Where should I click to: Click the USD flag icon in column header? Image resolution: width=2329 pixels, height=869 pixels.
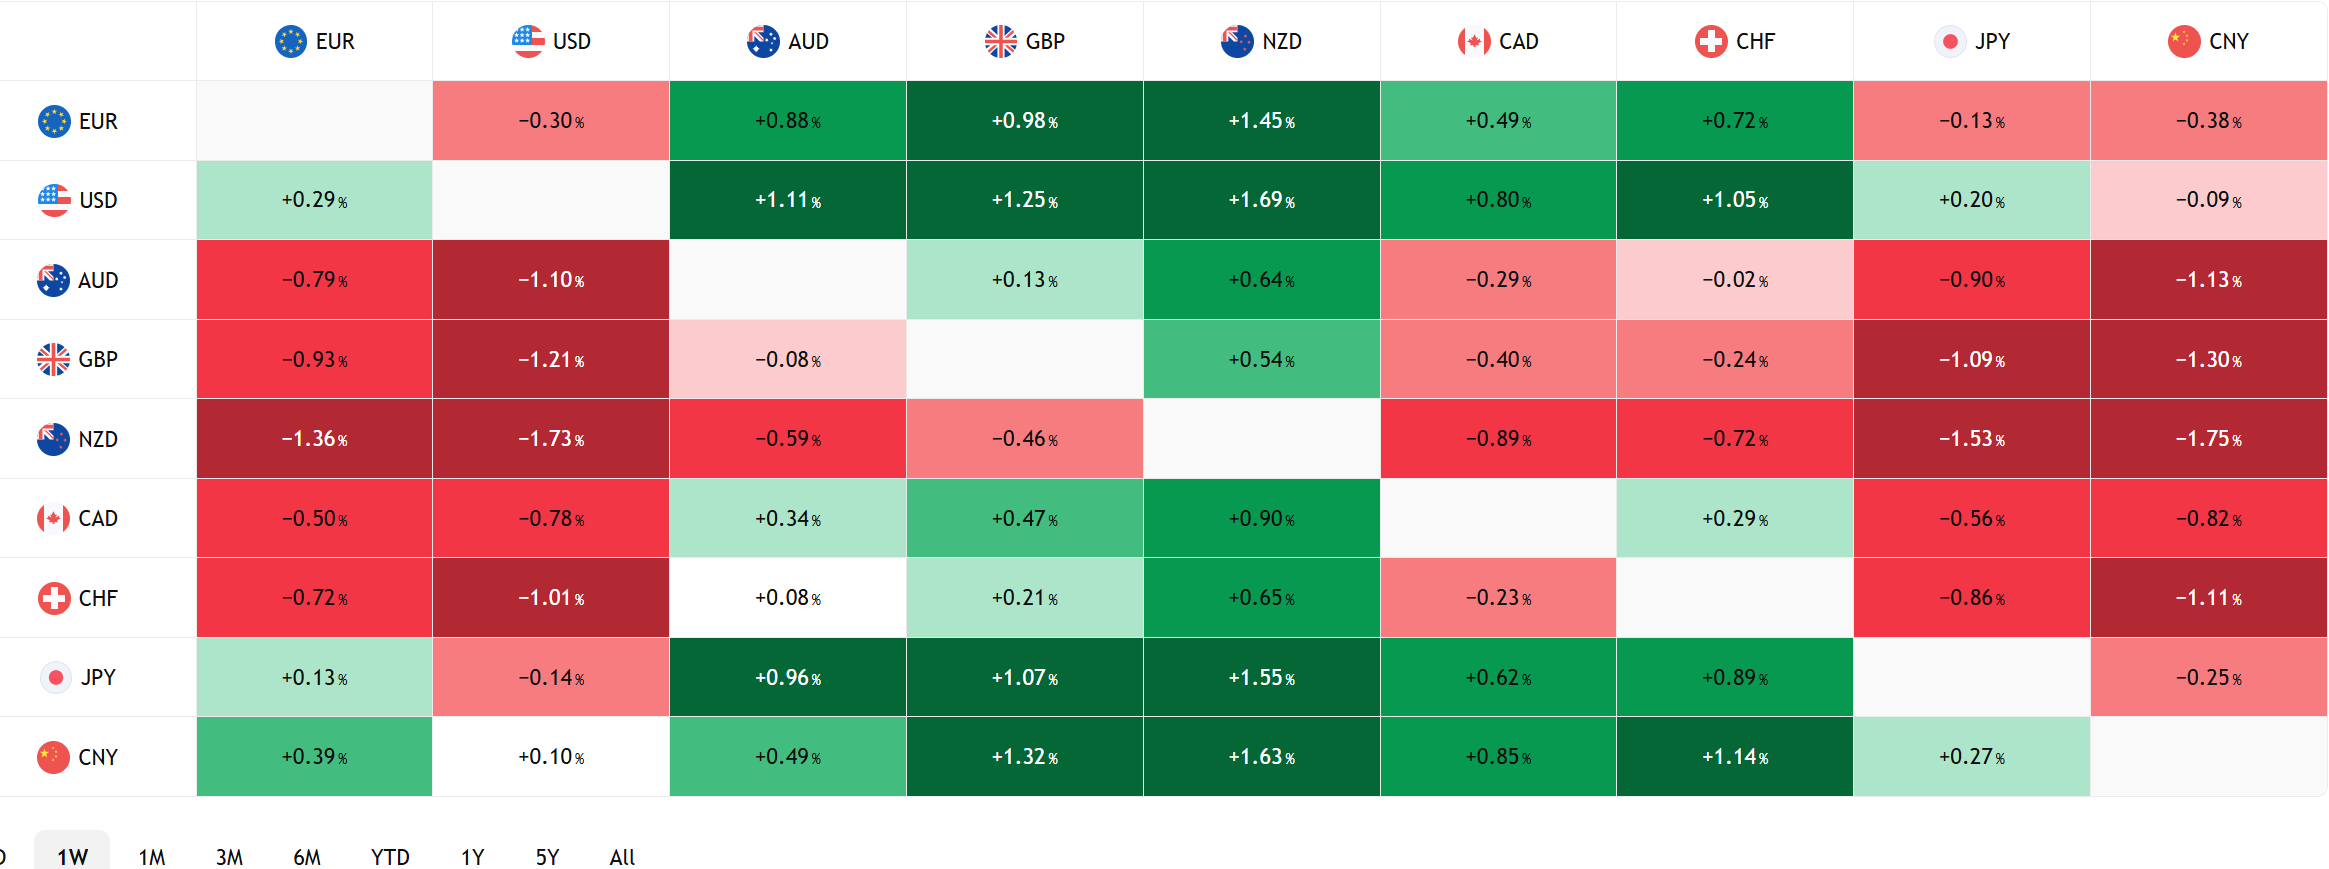click(528, 41)
